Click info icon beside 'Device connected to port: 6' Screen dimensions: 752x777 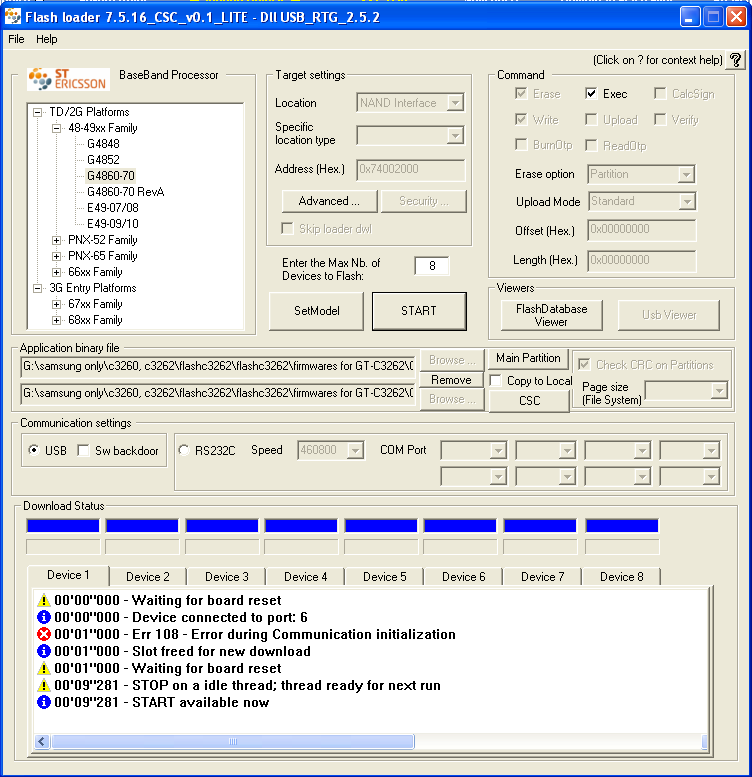(44, 617)
